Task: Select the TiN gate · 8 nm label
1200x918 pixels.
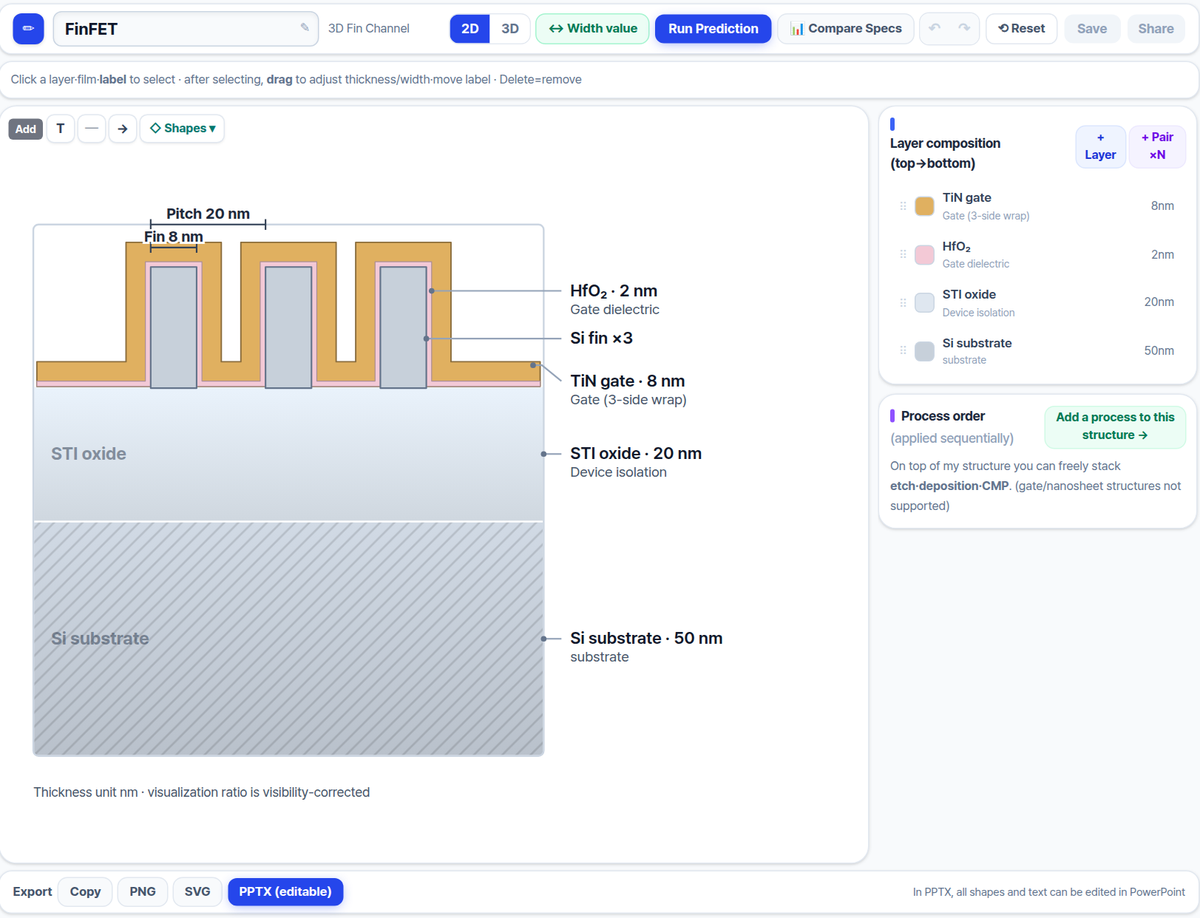Action: 627,381
